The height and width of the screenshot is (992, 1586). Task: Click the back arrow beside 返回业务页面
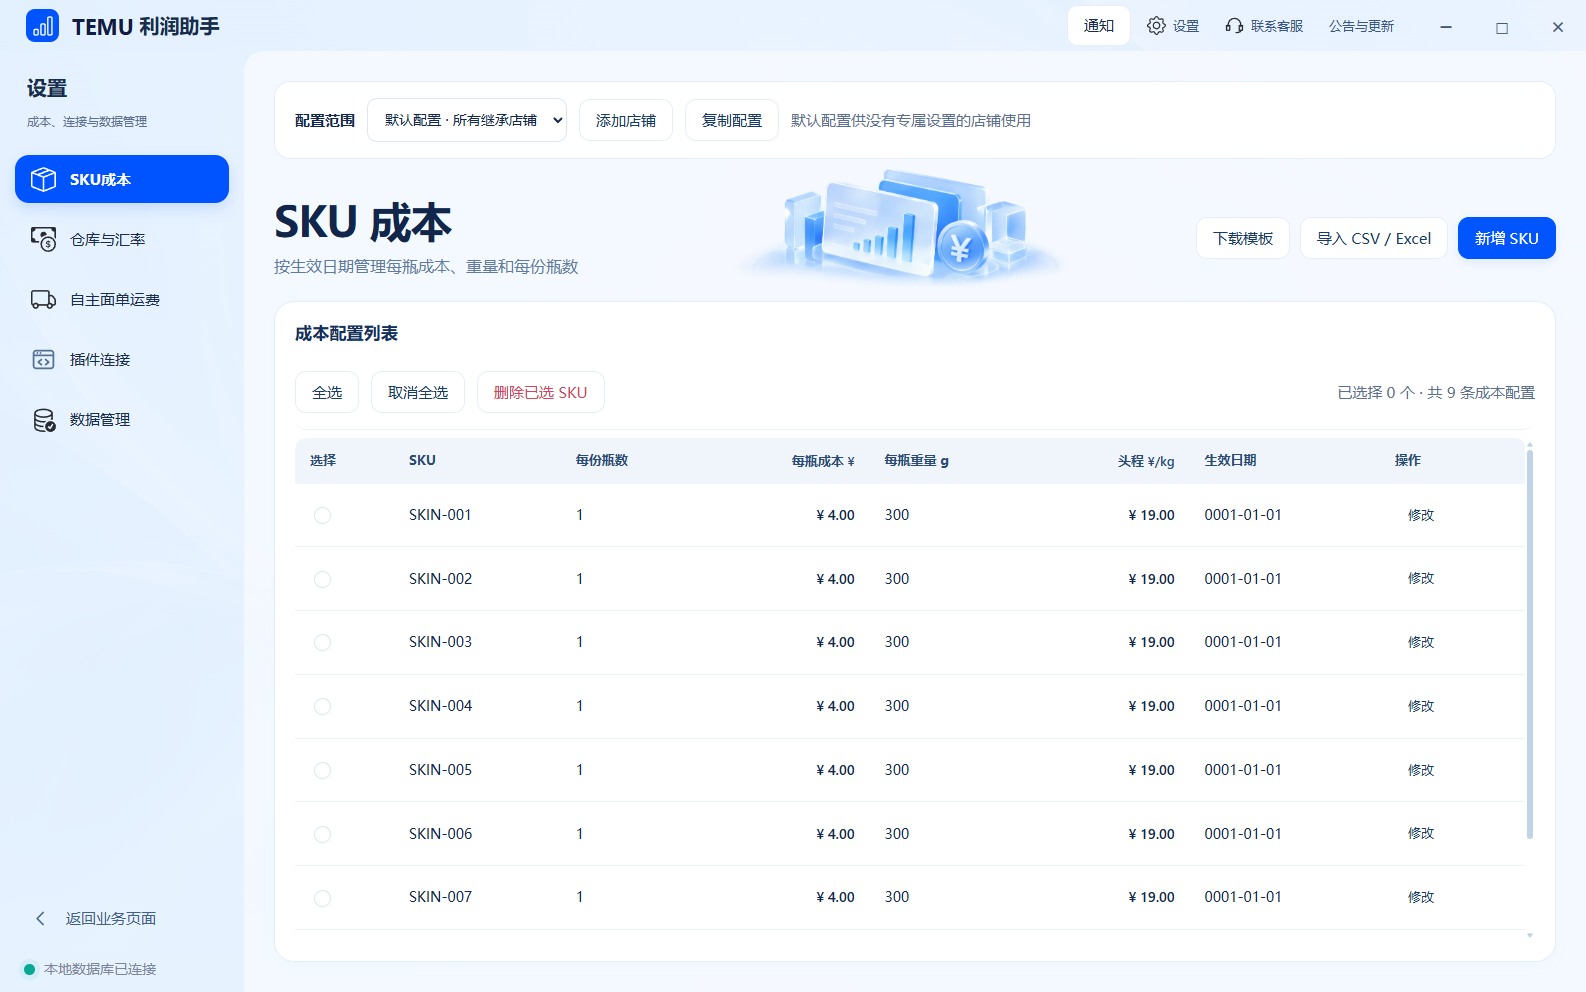40,918
